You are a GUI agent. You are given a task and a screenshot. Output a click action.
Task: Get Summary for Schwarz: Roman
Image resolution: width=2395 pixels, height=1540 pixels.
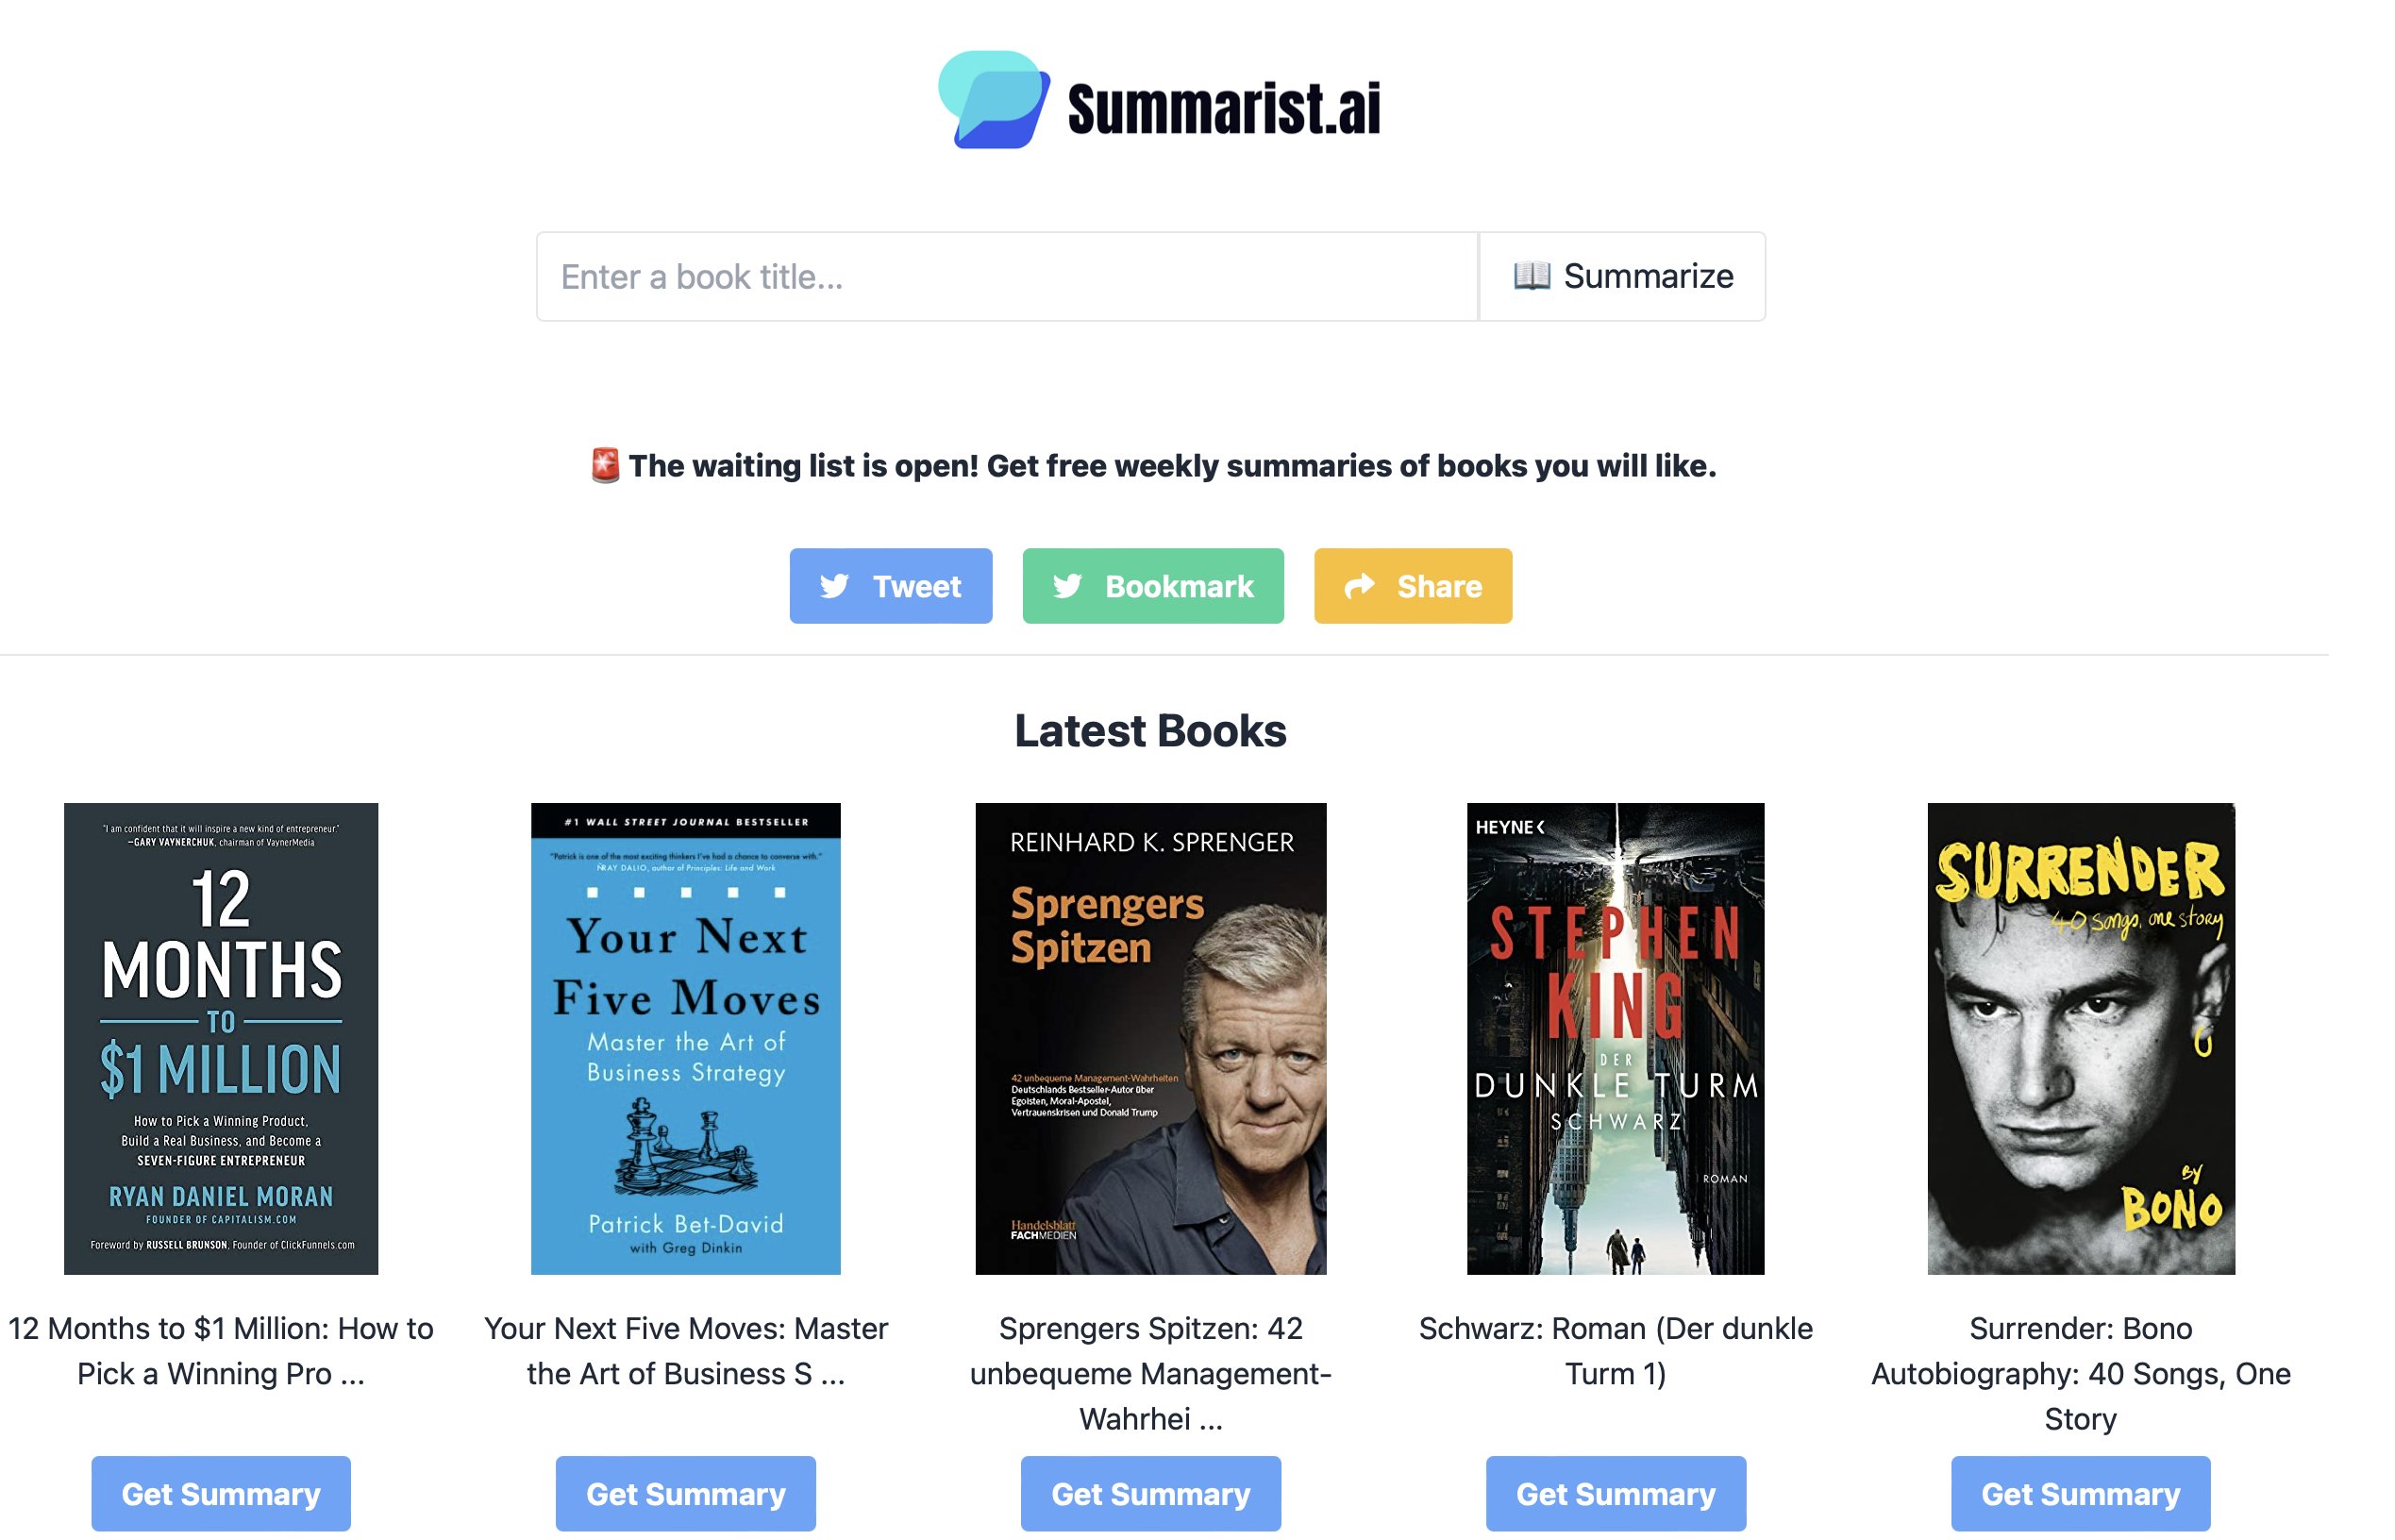(x=1616, y=1493)
